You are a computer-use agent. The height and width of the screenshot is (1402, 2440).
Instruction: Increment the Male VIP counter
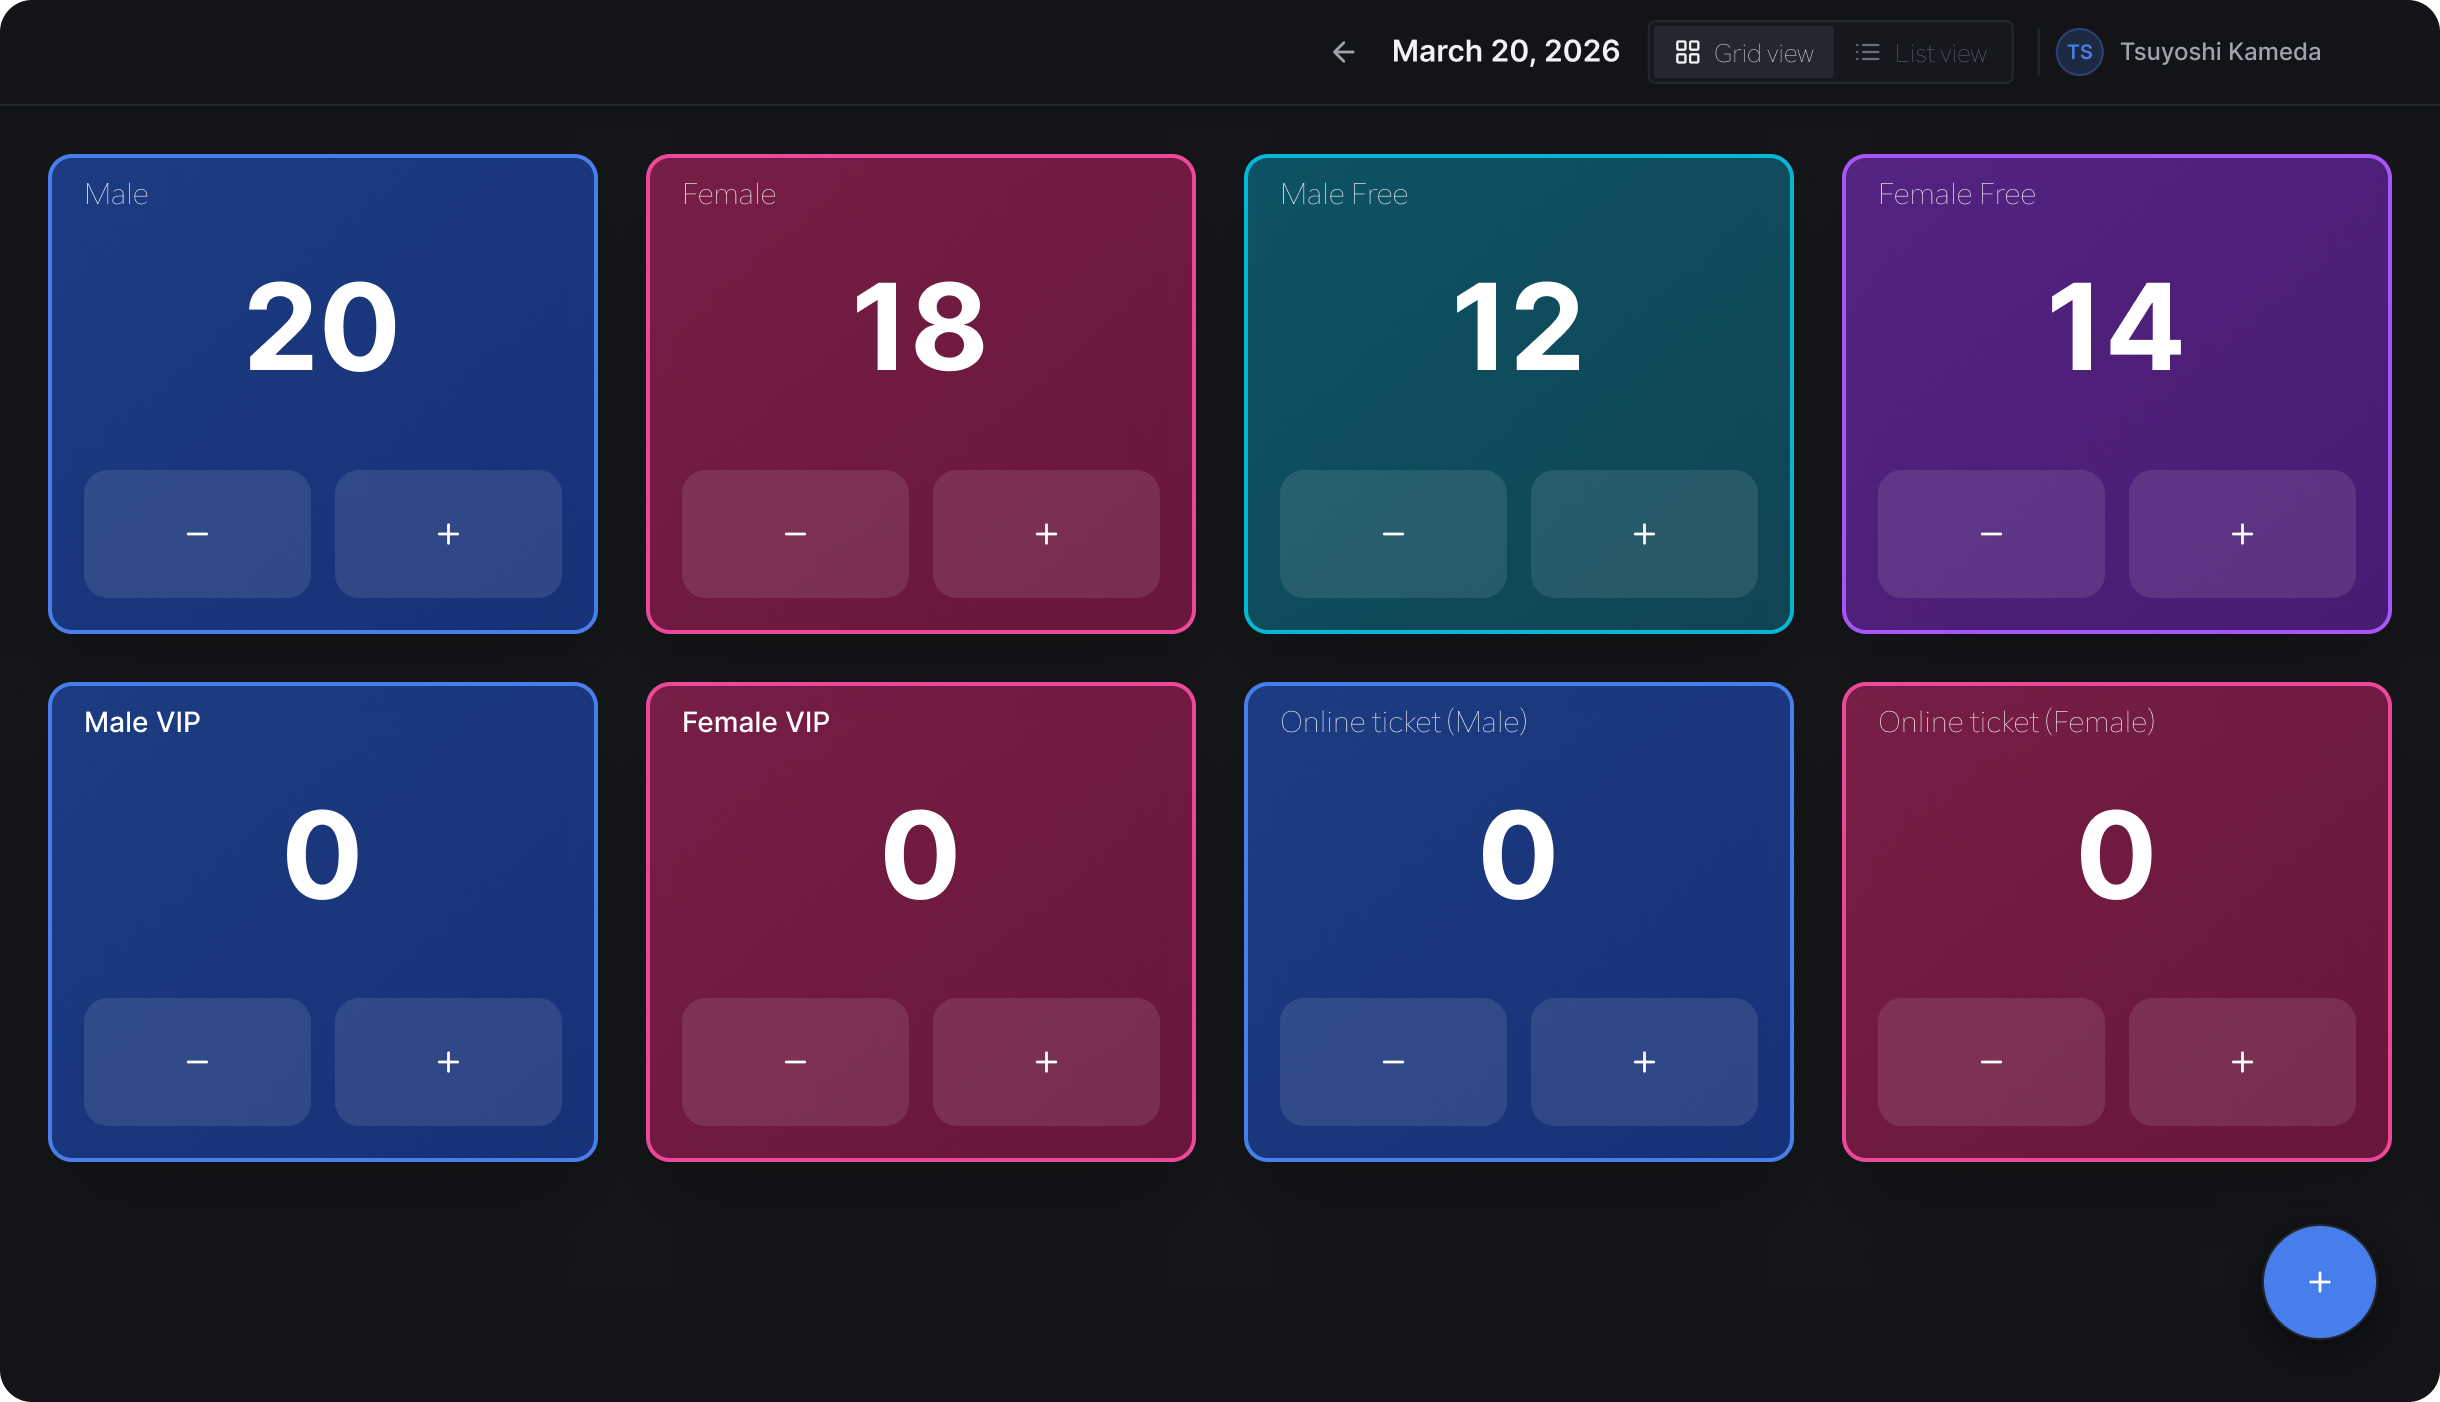448,1062
